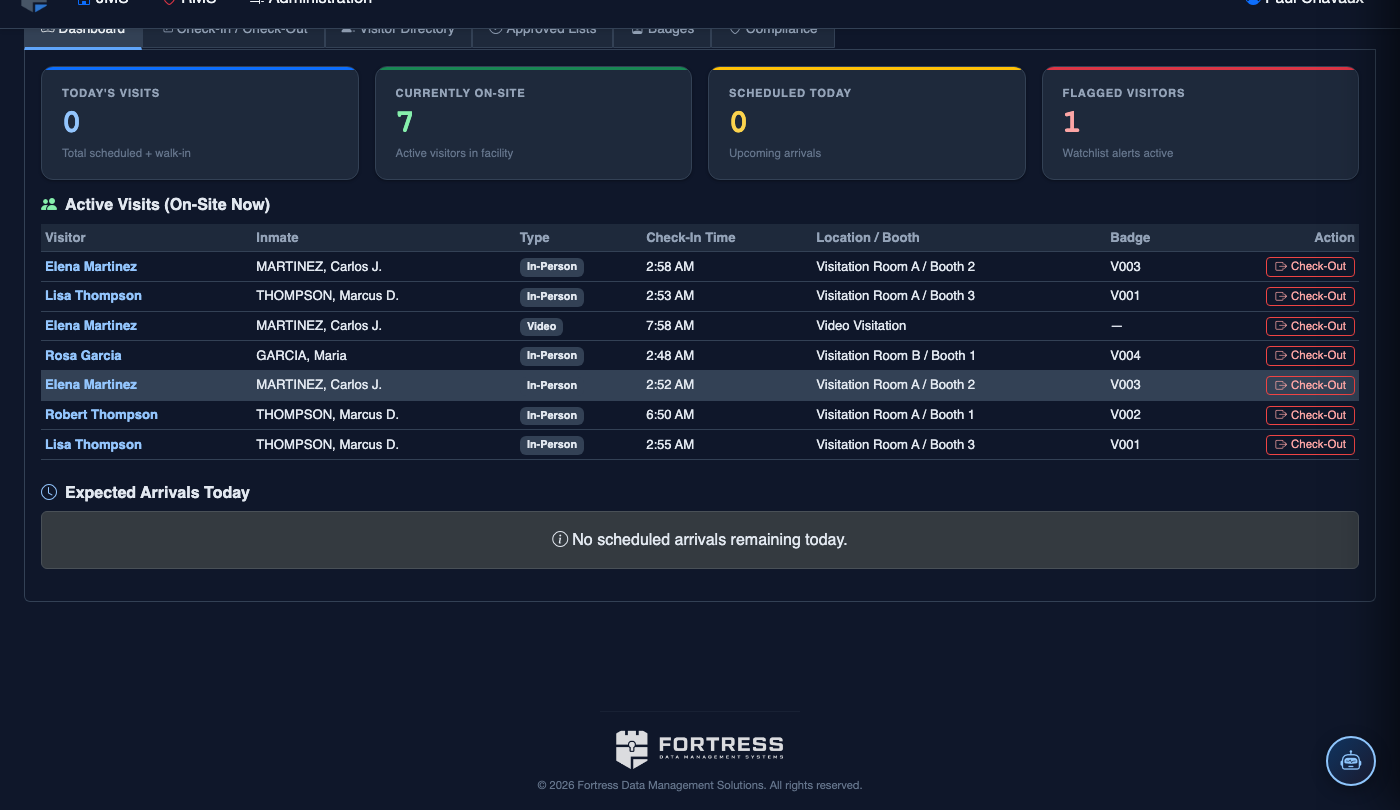Image resolution: width=1400 pixels, height=810 pixels.
Task: Check out the 7:58 AM video visit
Action: tap(1310, 326)
